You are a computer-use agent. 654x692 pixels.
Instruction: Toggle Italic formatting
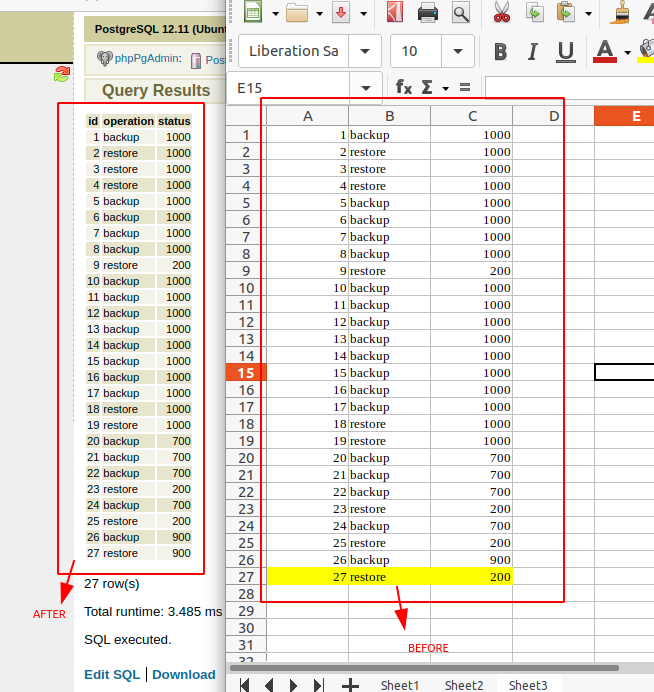pos(533,52)
